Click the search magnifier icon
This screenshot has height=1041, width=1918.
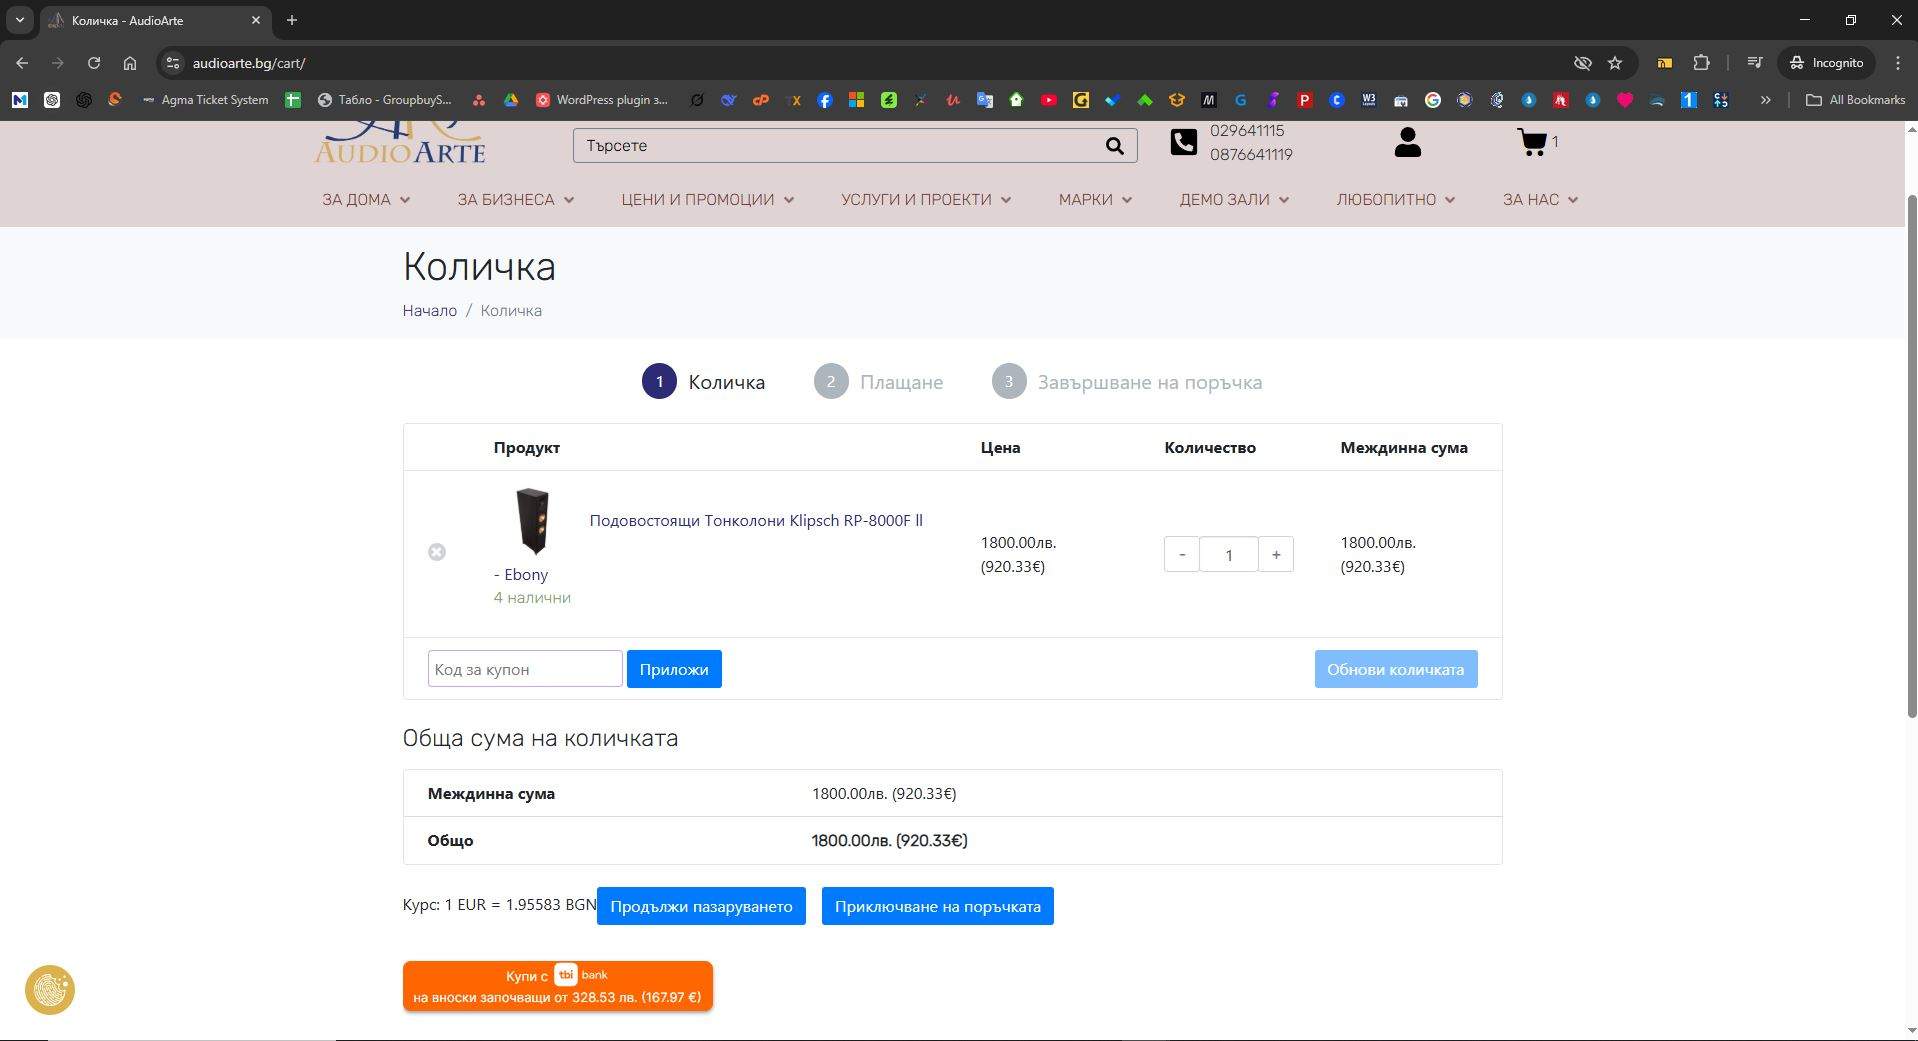1114,146
